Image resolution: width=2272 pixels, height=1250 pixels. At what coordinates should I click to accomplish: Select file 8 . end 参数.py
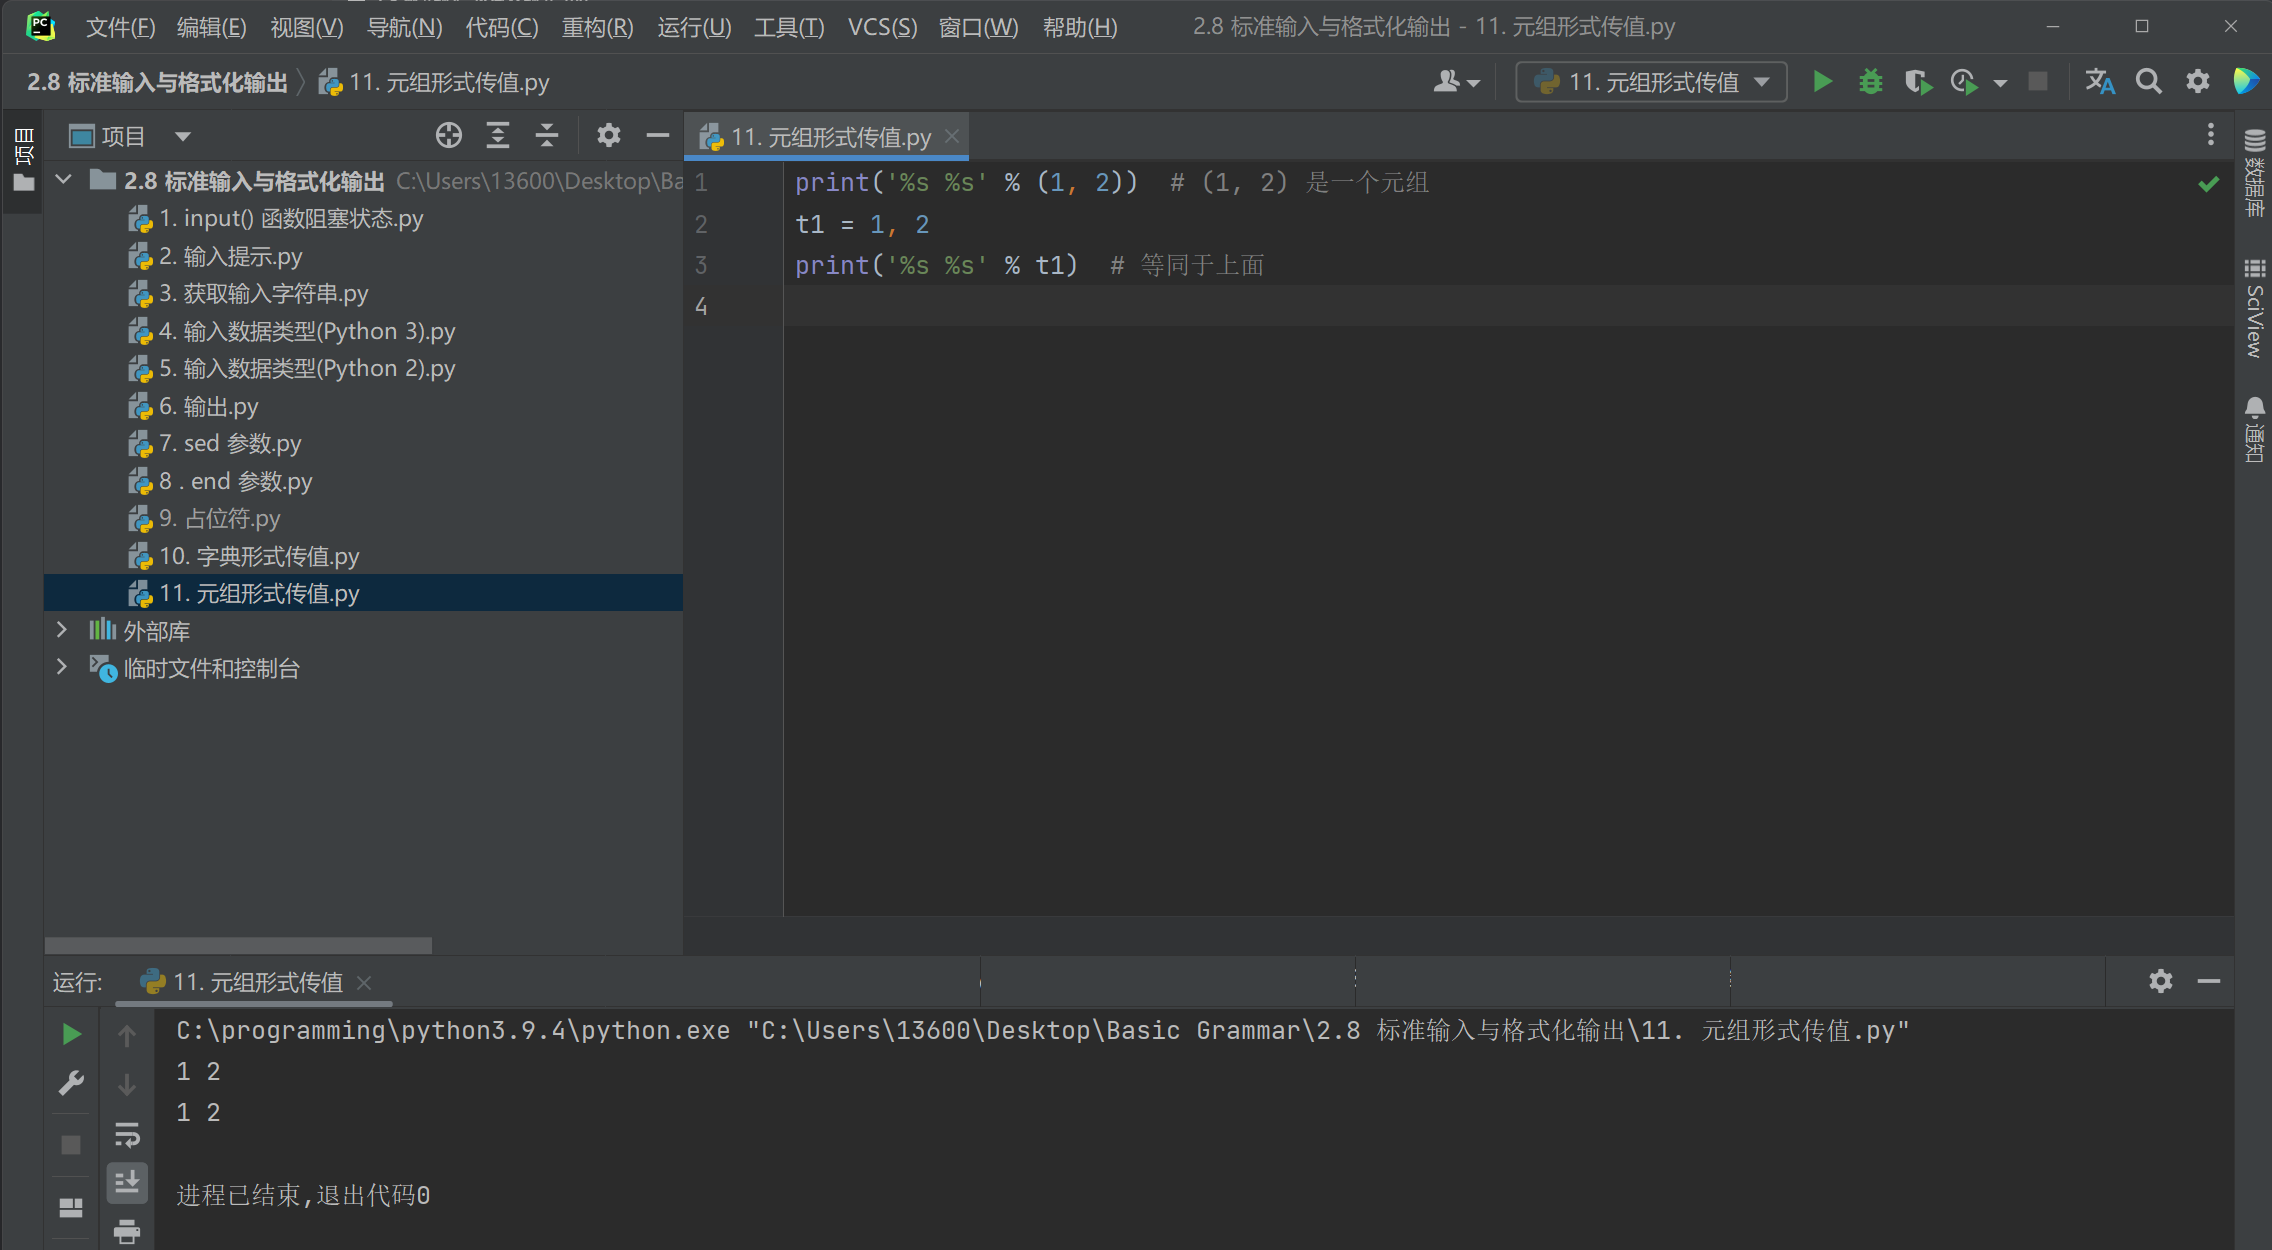pos(219,481)
